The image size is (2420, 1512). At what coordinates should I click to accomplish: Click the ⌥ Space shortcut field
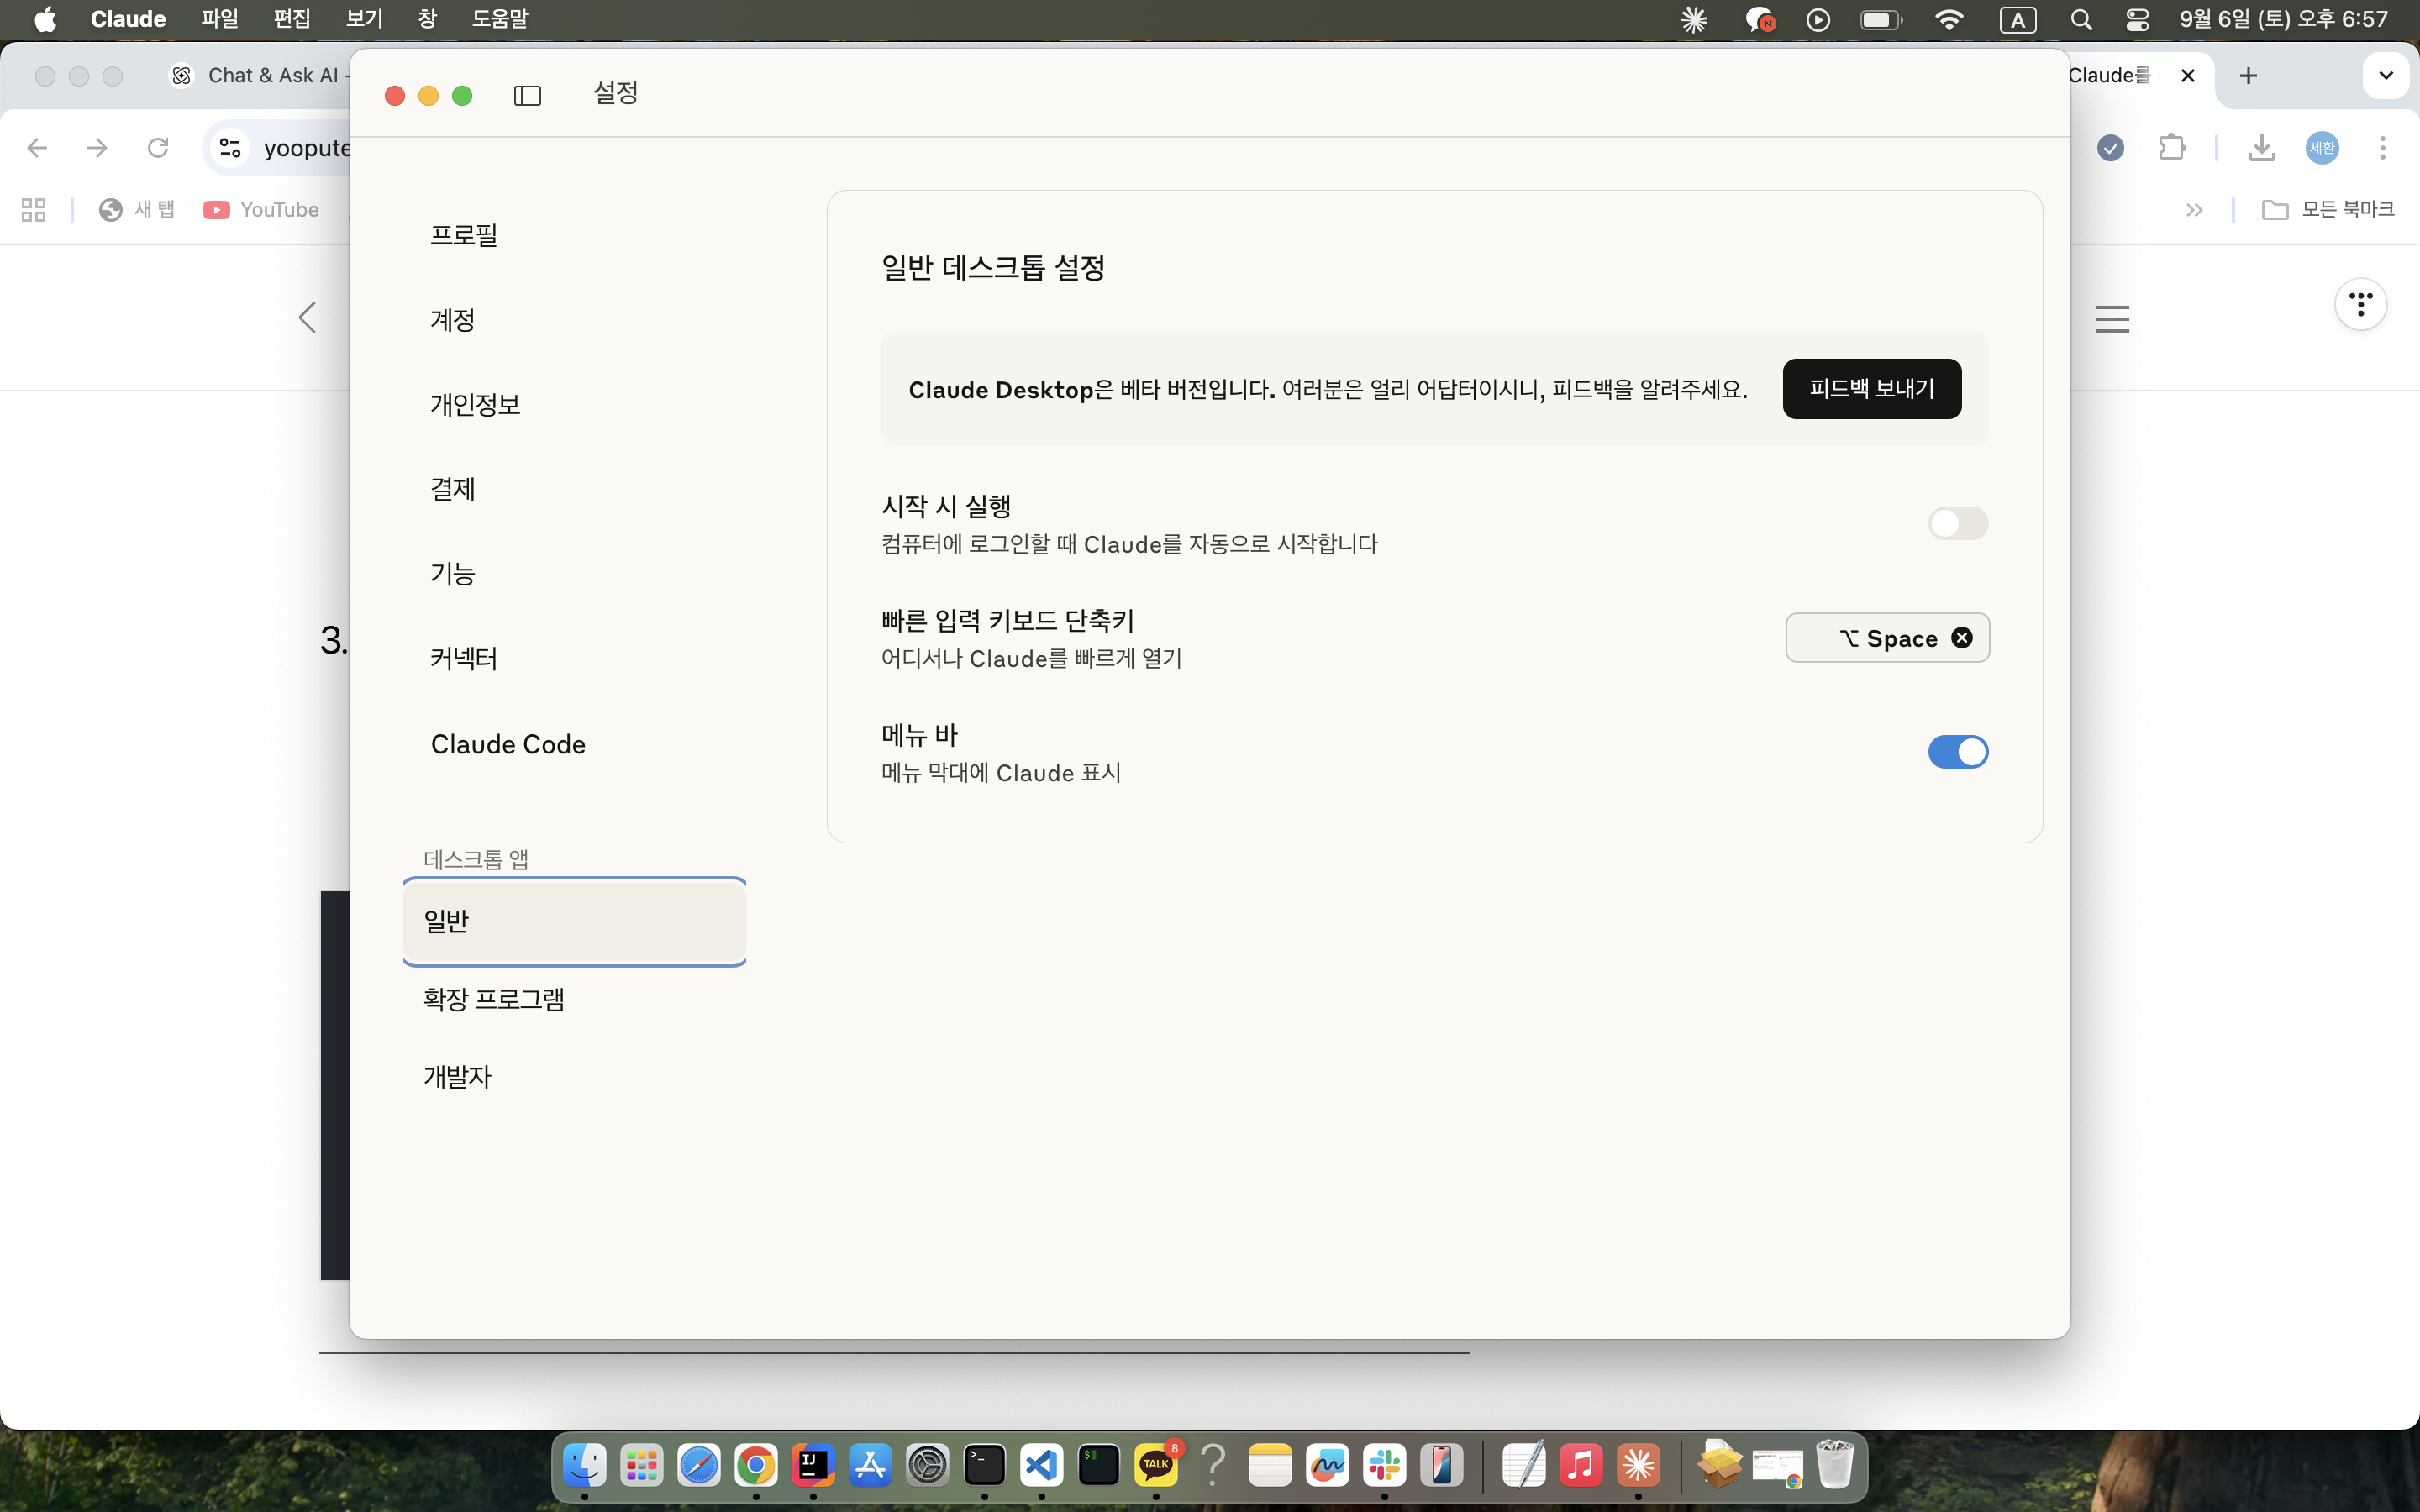tap(1887, 638)
